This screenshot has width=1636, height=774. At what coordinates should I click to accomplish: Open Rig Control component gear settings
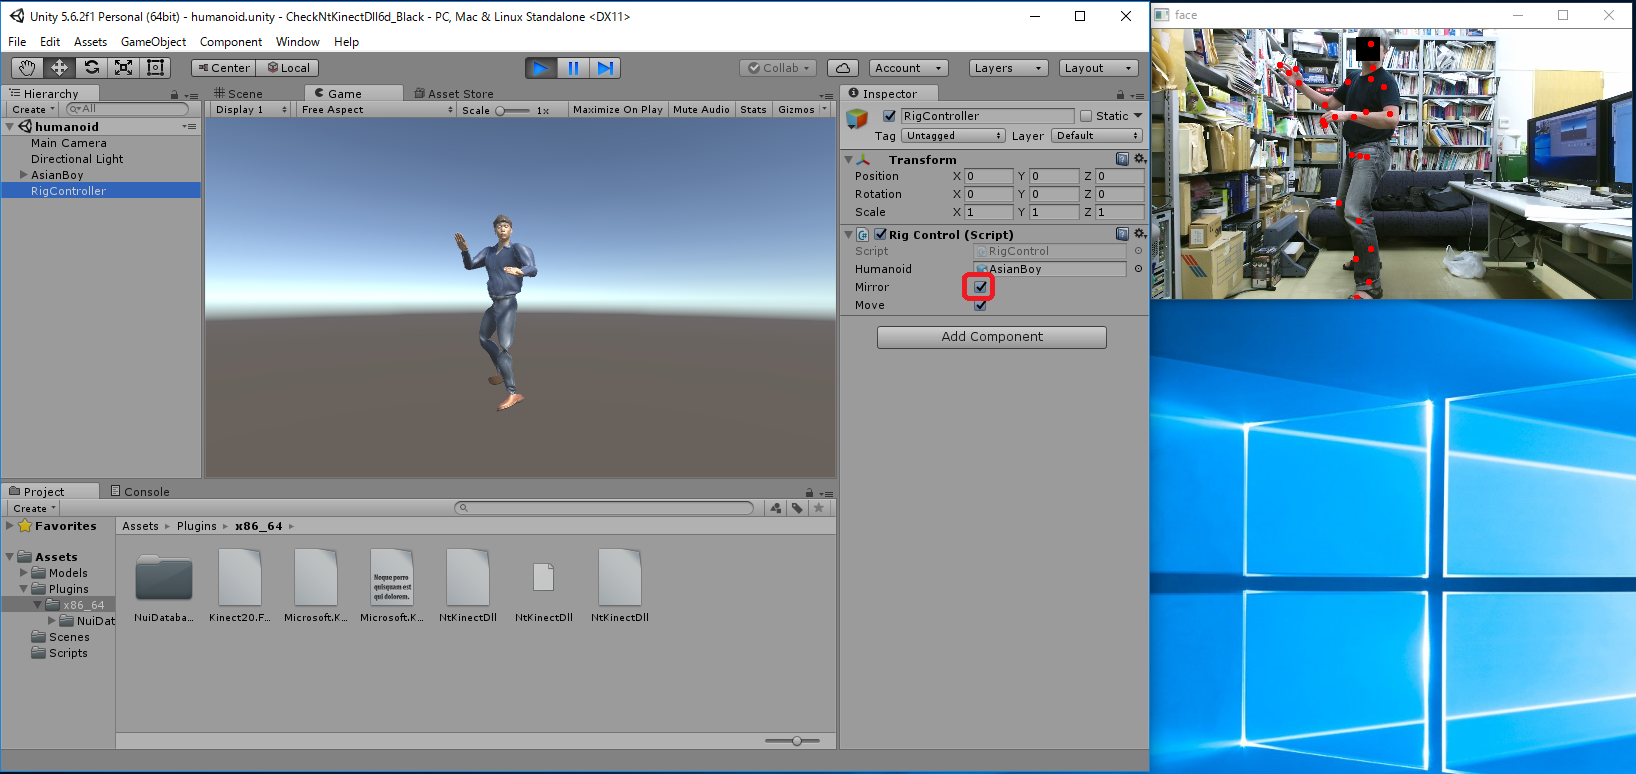[1139, 234]
